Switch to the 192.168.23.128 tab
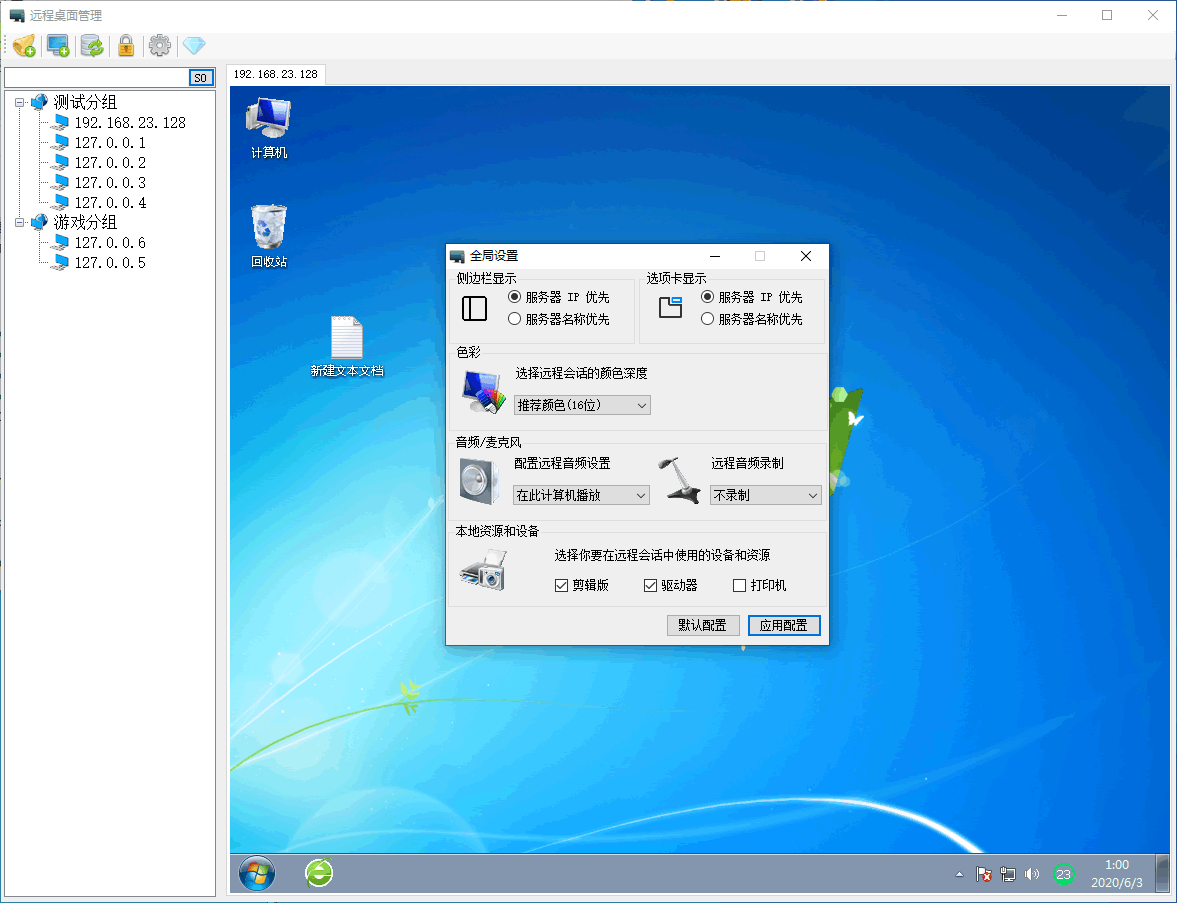Screen dimensions: 1177x903 pos(276,75)
